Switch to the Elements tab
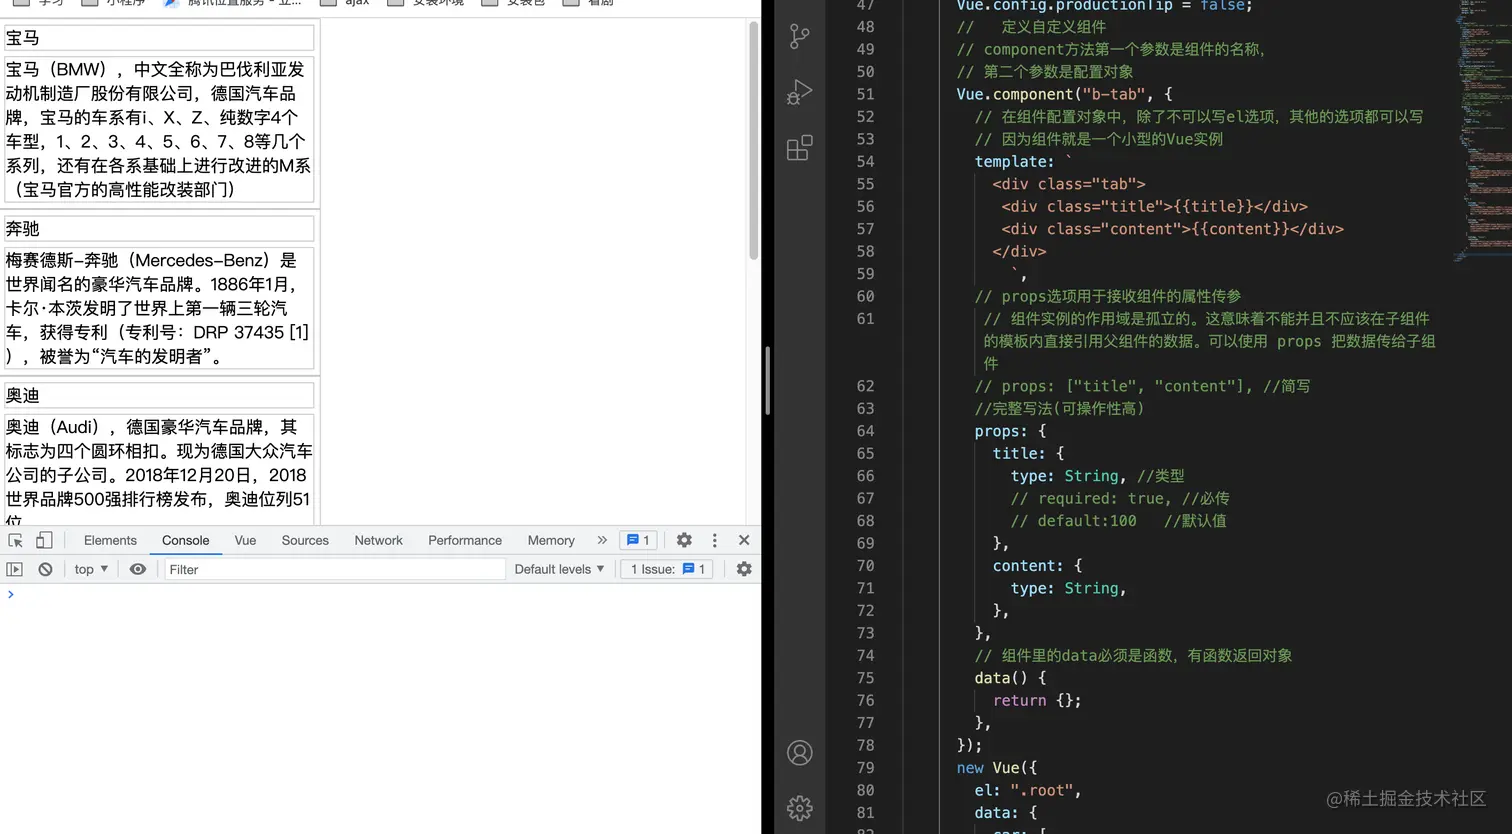Viewport: 1512px width, 834px height. click(x=110, y=540)
